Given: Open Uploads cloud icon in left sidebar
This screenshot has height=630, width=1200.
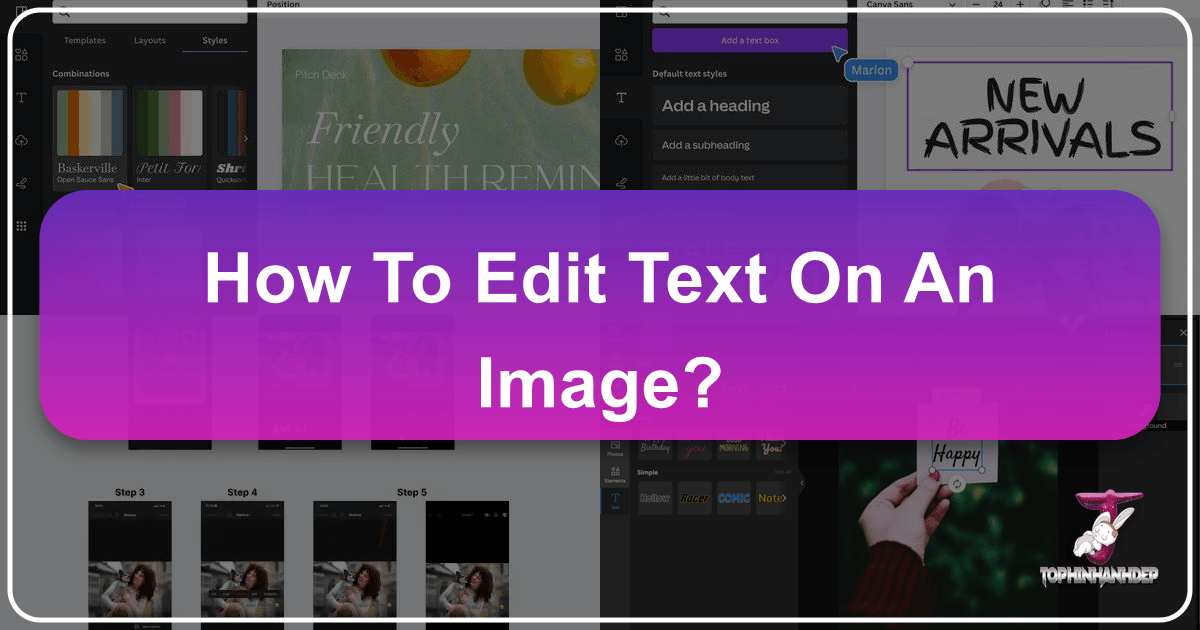Looking at the screenshot, I should tap(21, 141).
